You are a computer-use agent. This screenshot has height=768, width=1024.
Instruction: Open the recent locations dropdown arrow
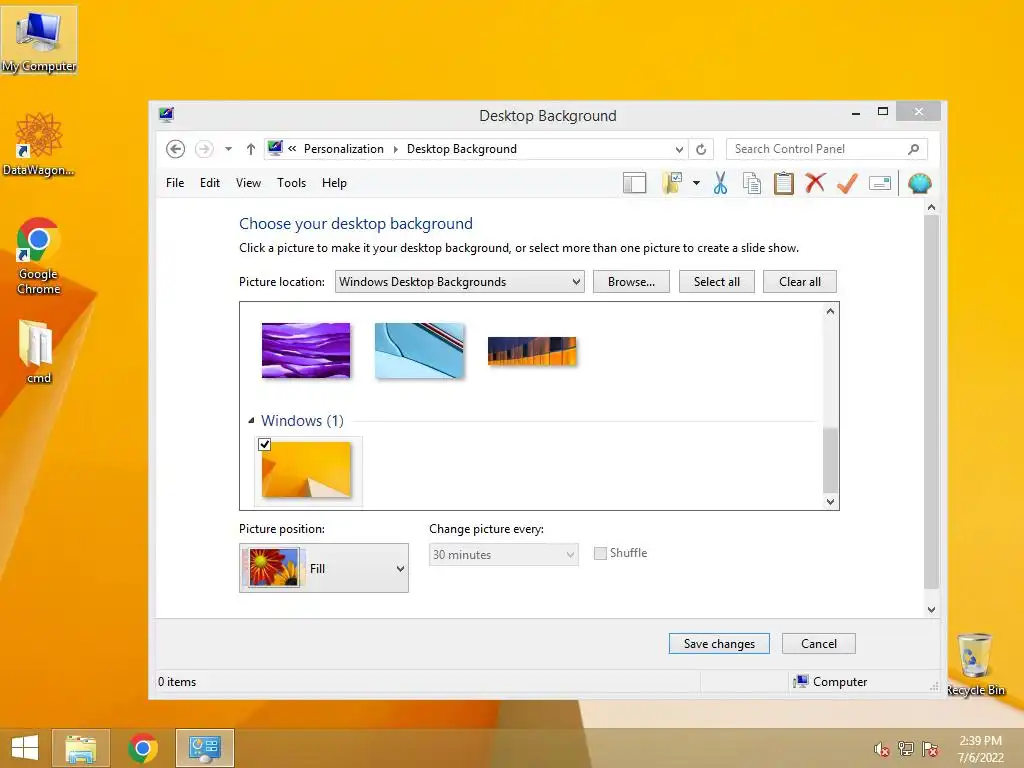228,149
